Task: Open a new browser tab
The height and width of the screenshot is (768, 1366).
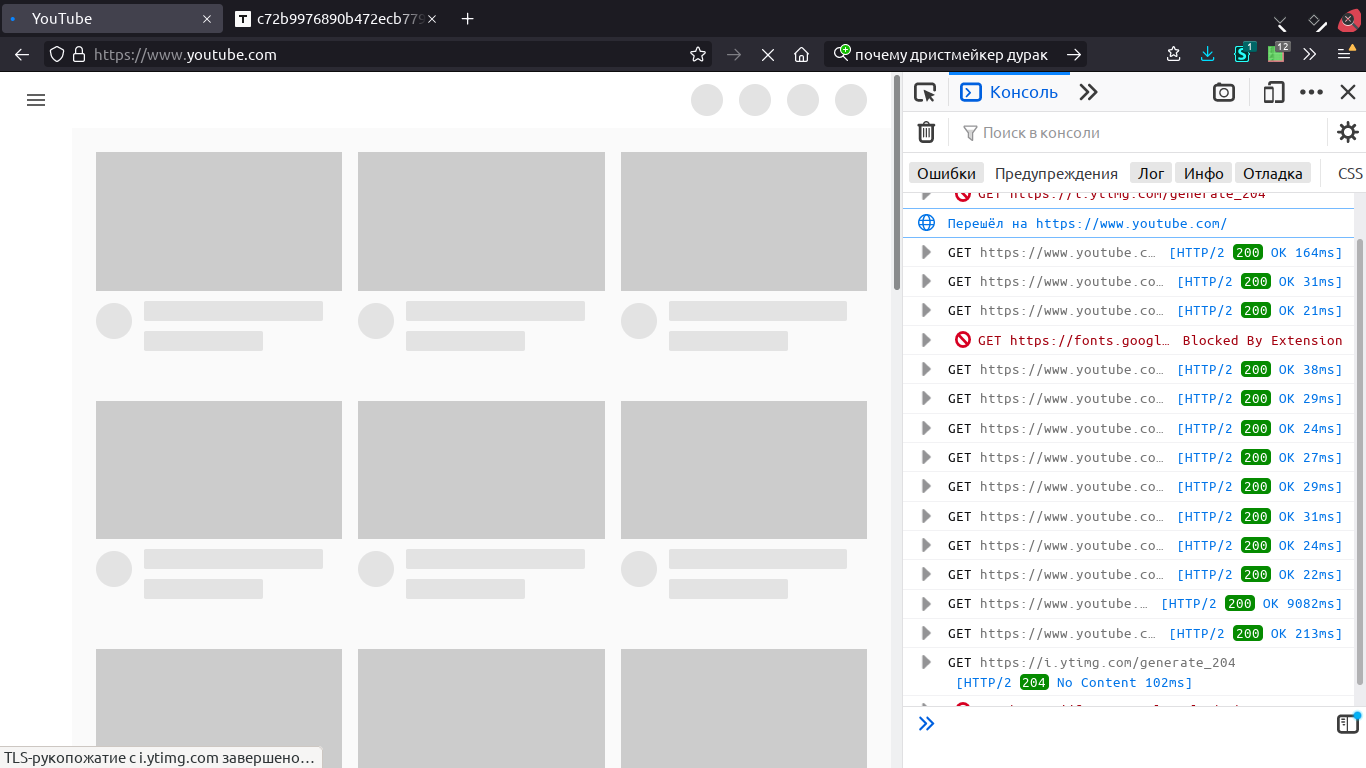Action: click(x=467, y=18)
